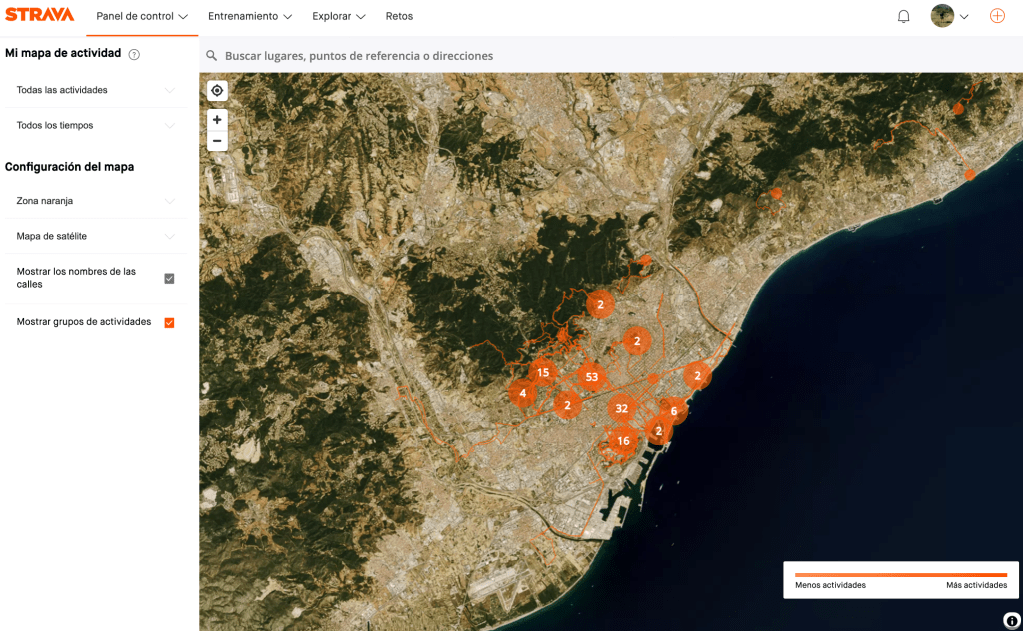Open the Panel de control menu

pos(141,17)
